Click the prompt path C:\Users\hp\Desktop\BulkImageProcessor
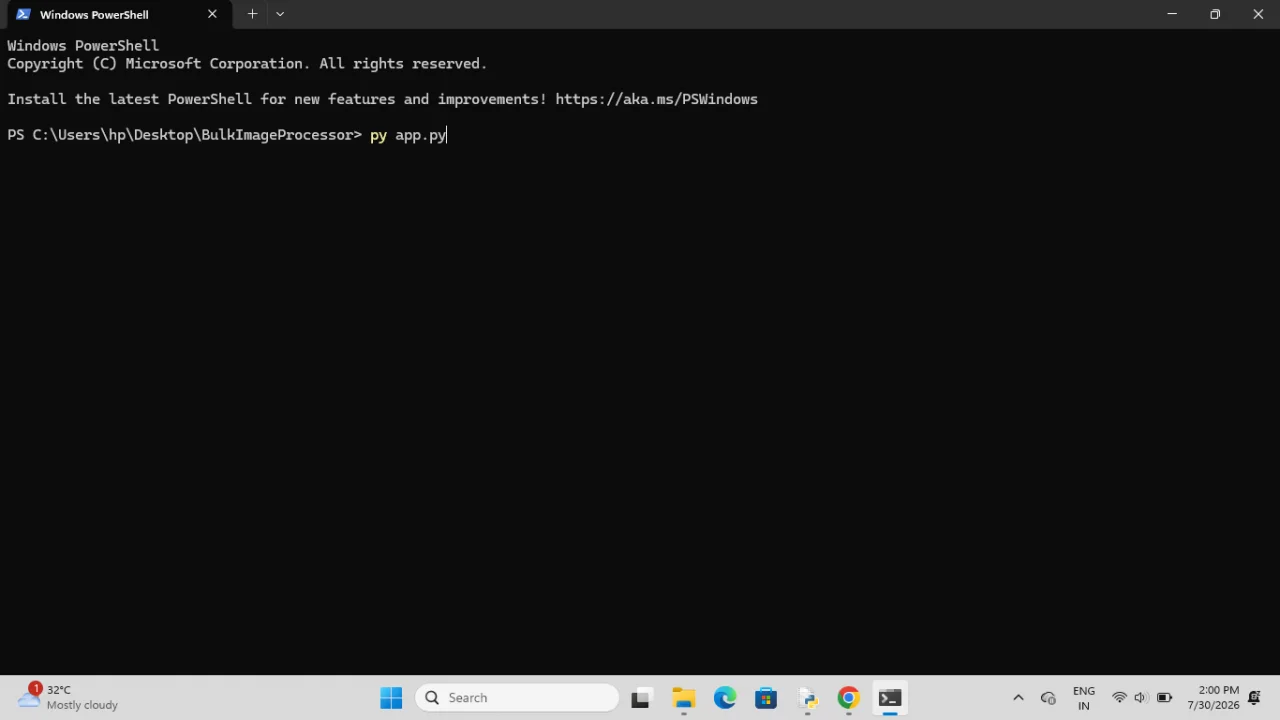1280x720 pixels. click(x=193, y=135)
